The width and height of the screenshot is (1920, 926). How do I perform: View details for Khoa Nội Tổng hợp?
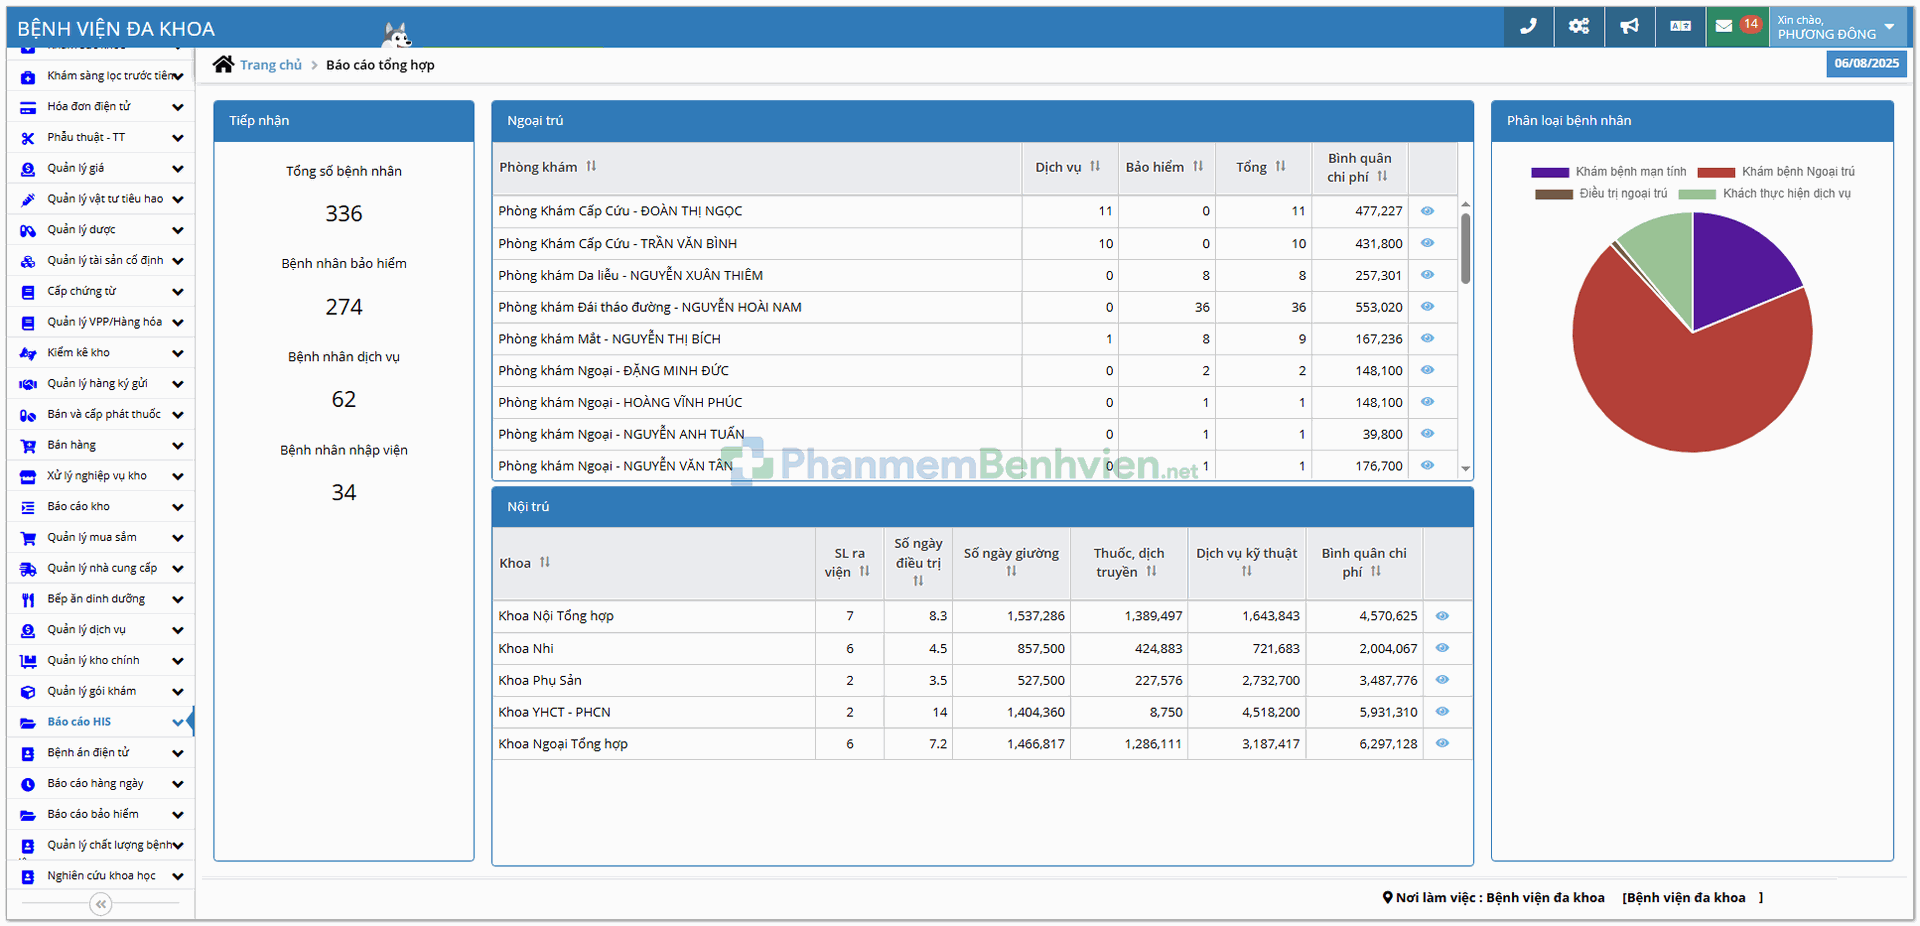[1442, 616]
